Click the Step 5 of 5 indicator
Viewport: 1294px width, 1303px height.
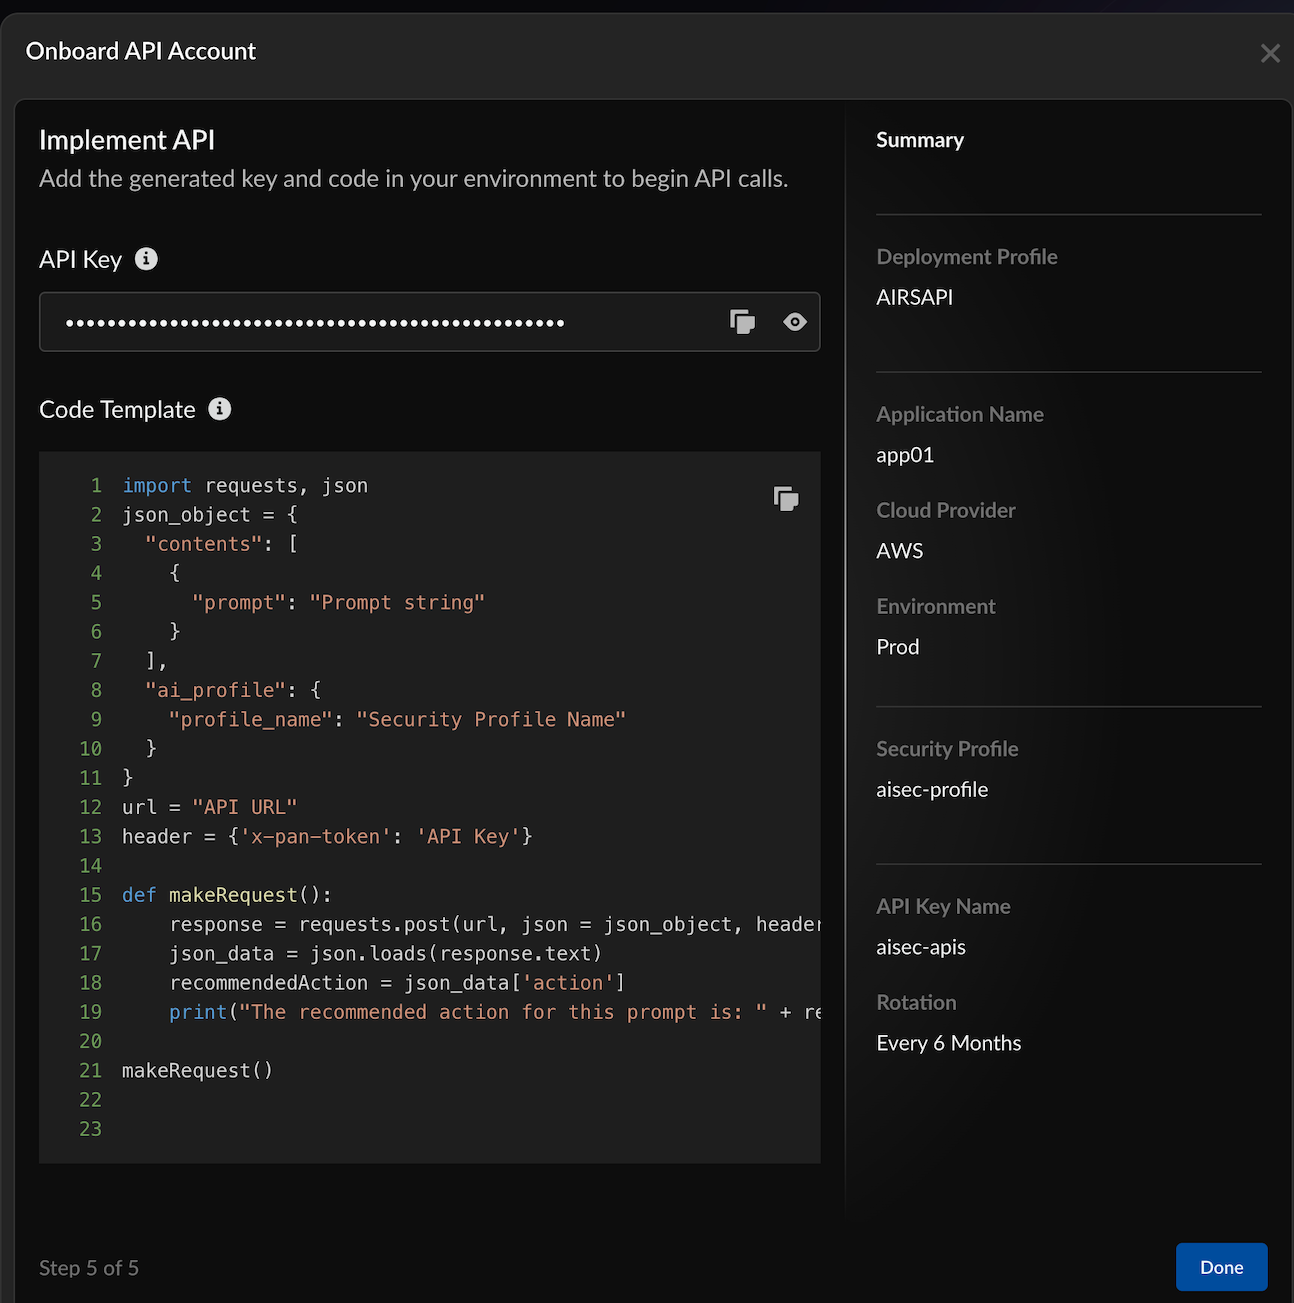(89, 1268)
